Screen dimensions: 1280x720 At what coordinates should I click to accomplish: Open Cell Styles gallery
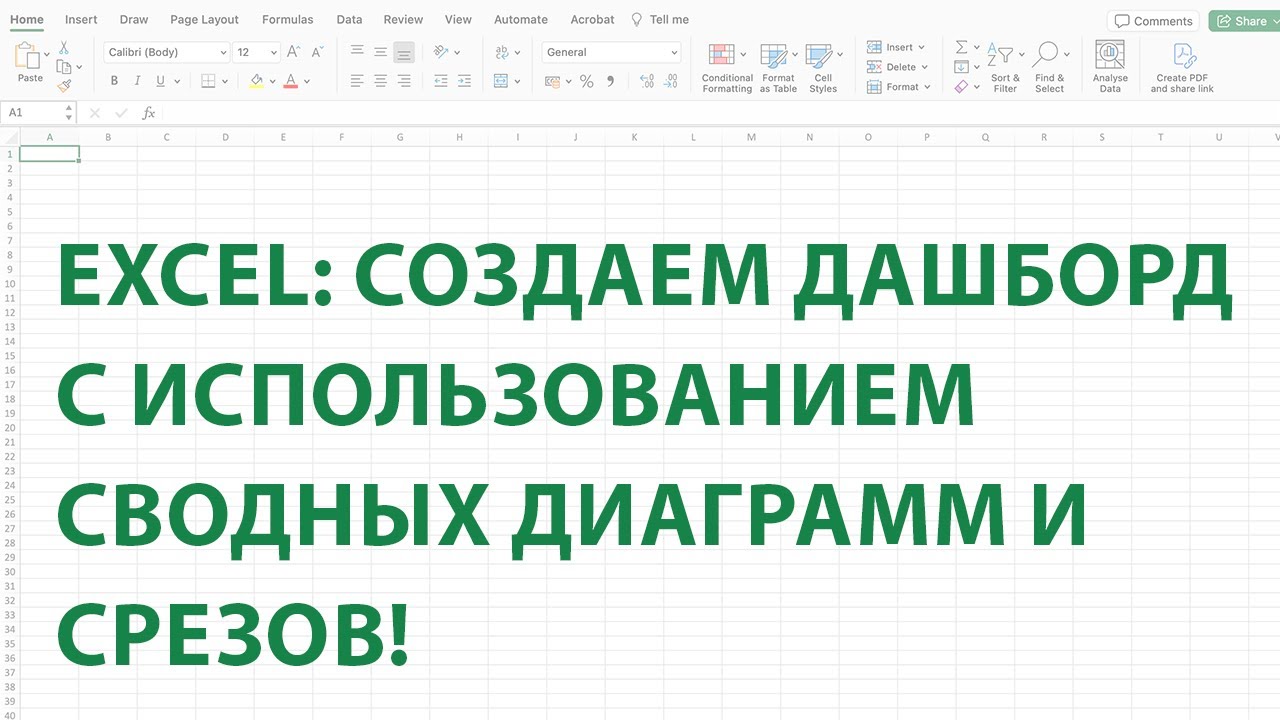coord(823,68)
